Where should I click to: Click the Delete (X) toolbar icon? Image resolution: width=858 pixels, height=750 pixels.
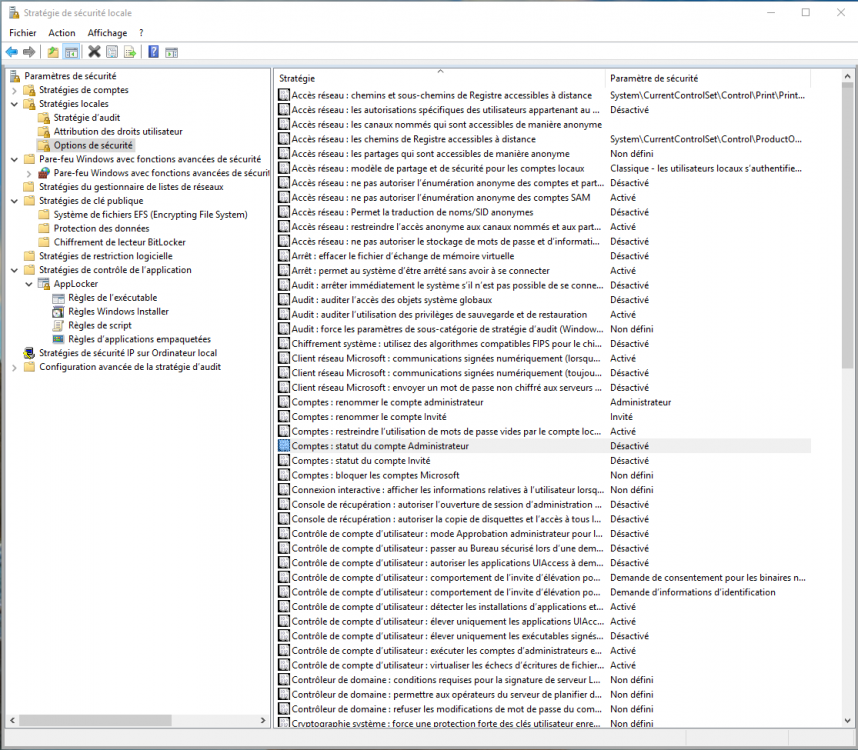pyautogui.click(x=94, y=52)
